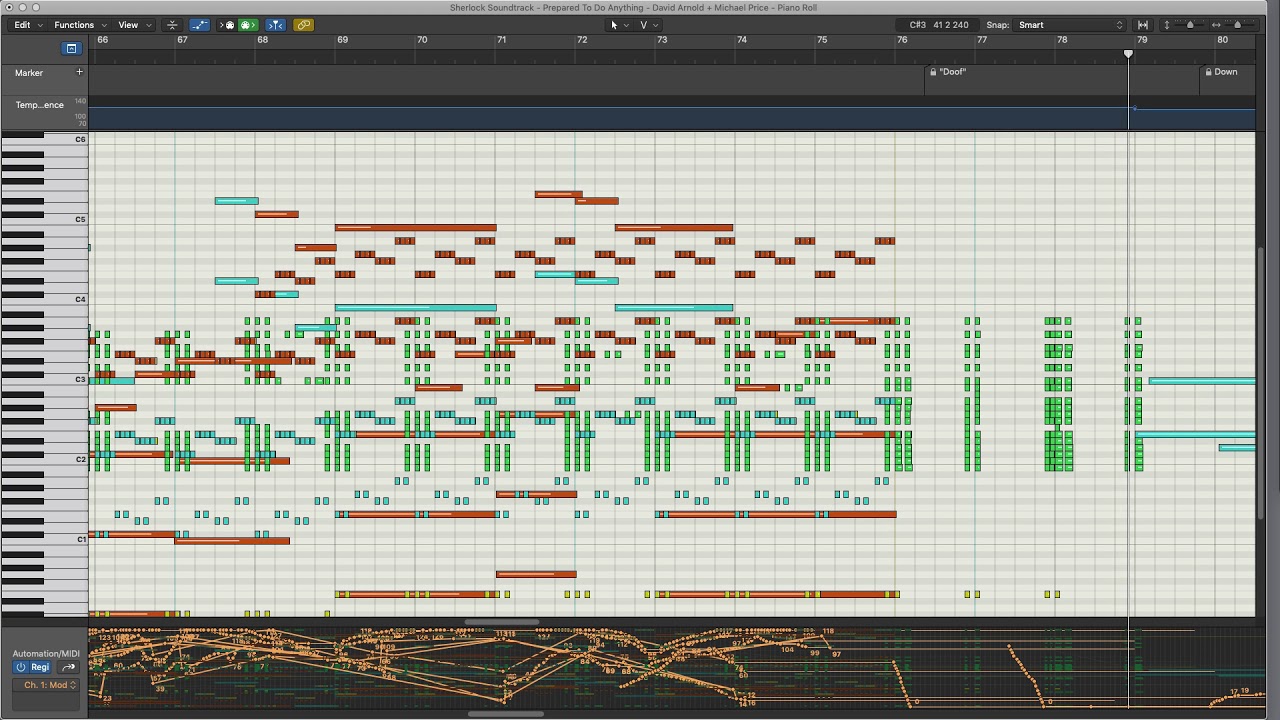The height and width of the screenshot is (720, 1280).
Task: Click the playhead handle in the ruler
Action: click(x=1128, y=54)
